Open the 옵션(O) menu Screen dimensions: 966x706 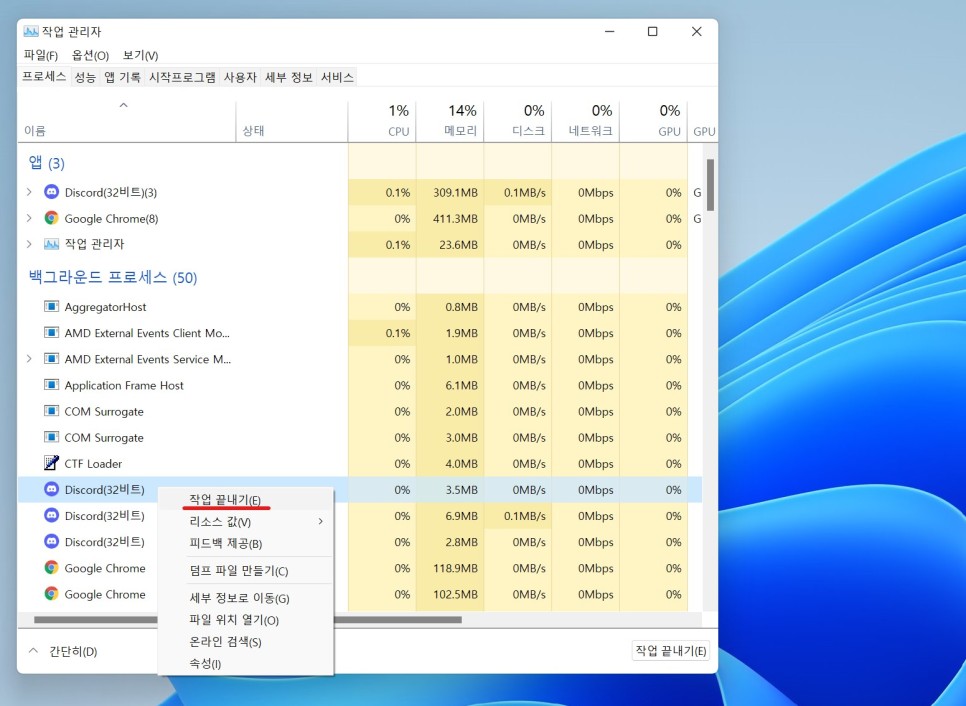90,55
